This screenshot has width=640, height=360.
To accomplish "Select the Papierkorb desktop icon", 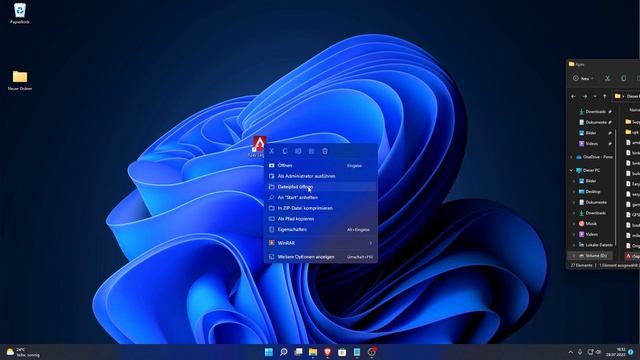I will (x=20, y=13).
